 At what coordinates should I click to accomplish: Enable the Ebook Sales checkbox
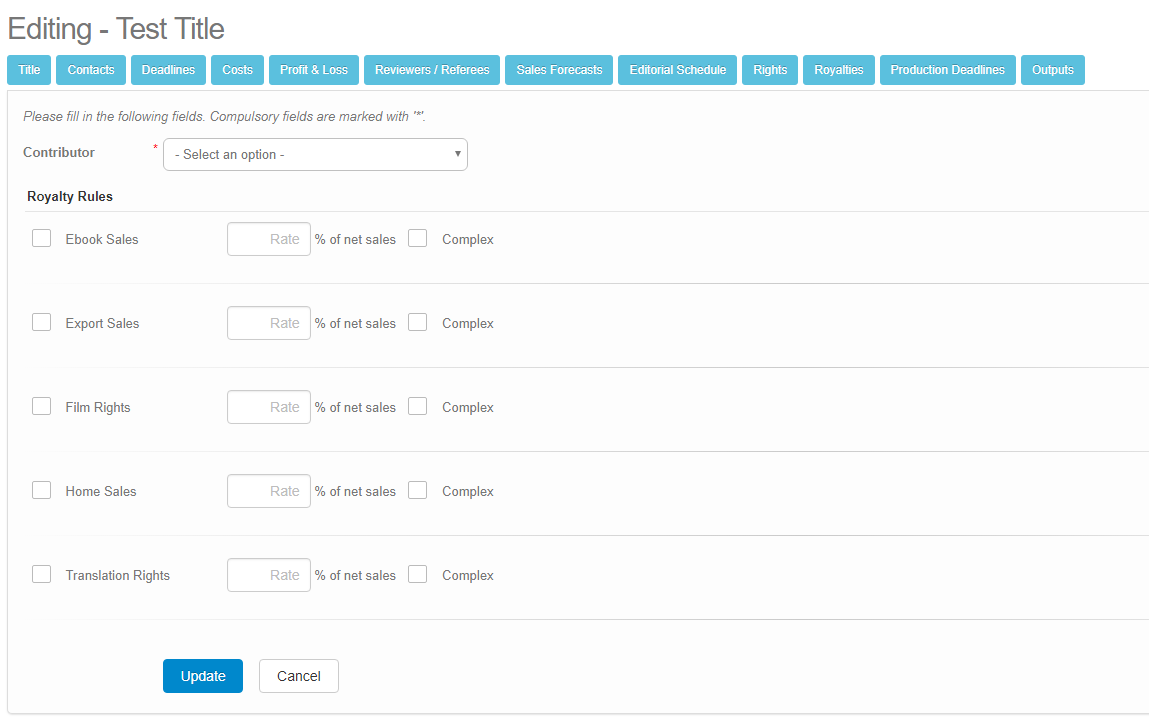pos(42,238)
